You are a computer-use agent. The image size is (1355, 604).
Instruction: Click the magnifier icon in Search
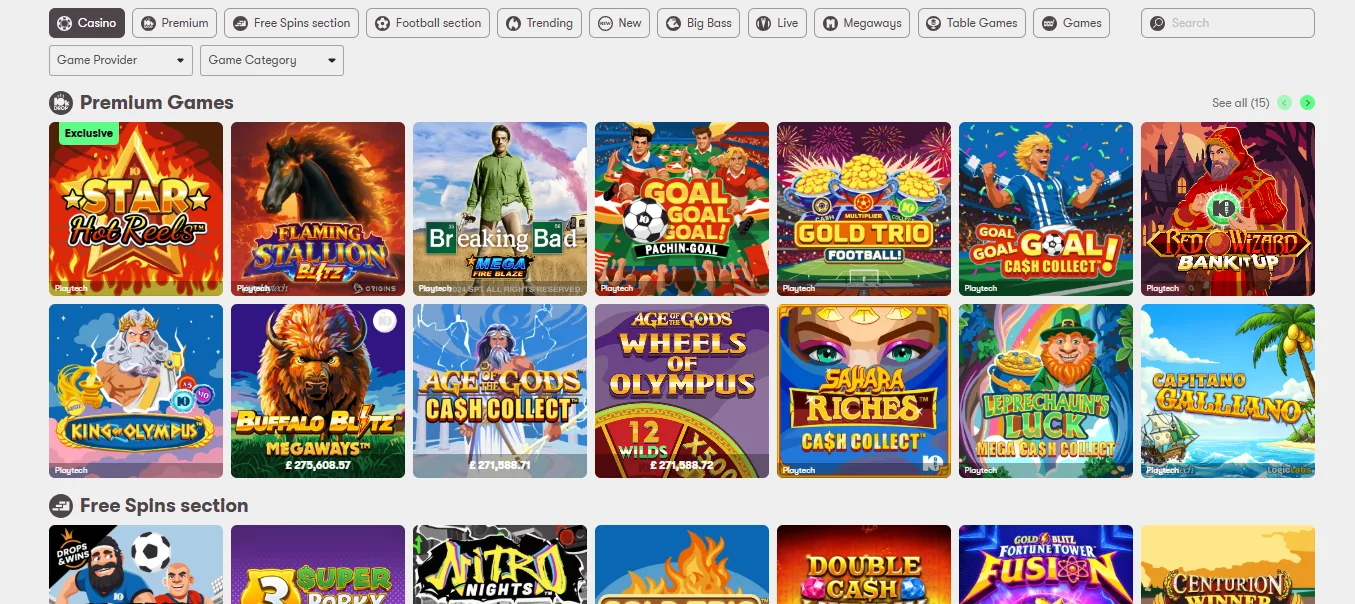pos(1158,23)
